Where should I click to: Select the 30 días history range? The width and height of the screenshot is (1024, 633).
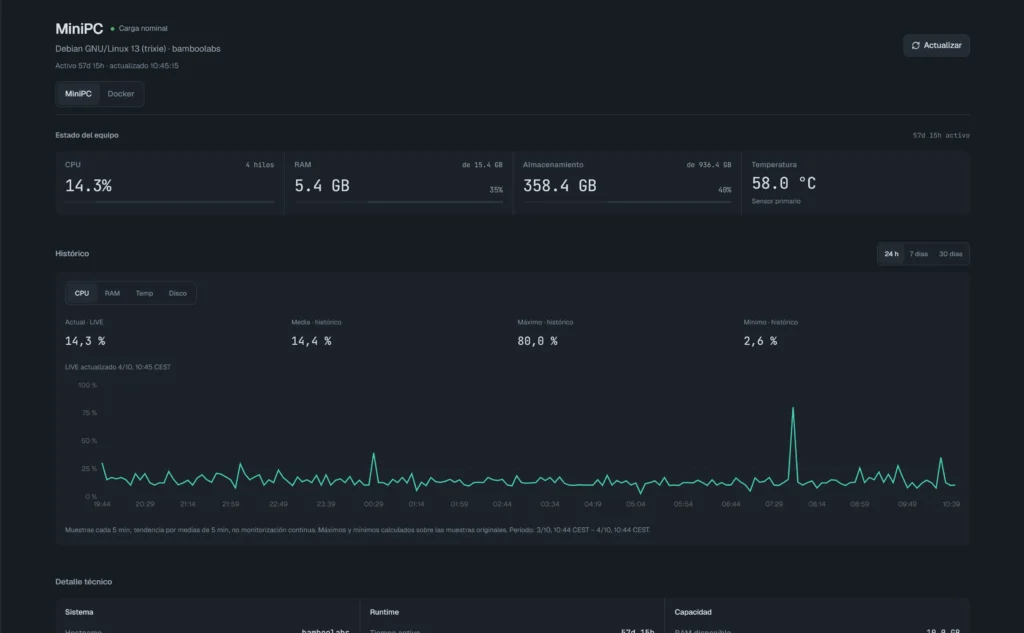coord(950,254)
